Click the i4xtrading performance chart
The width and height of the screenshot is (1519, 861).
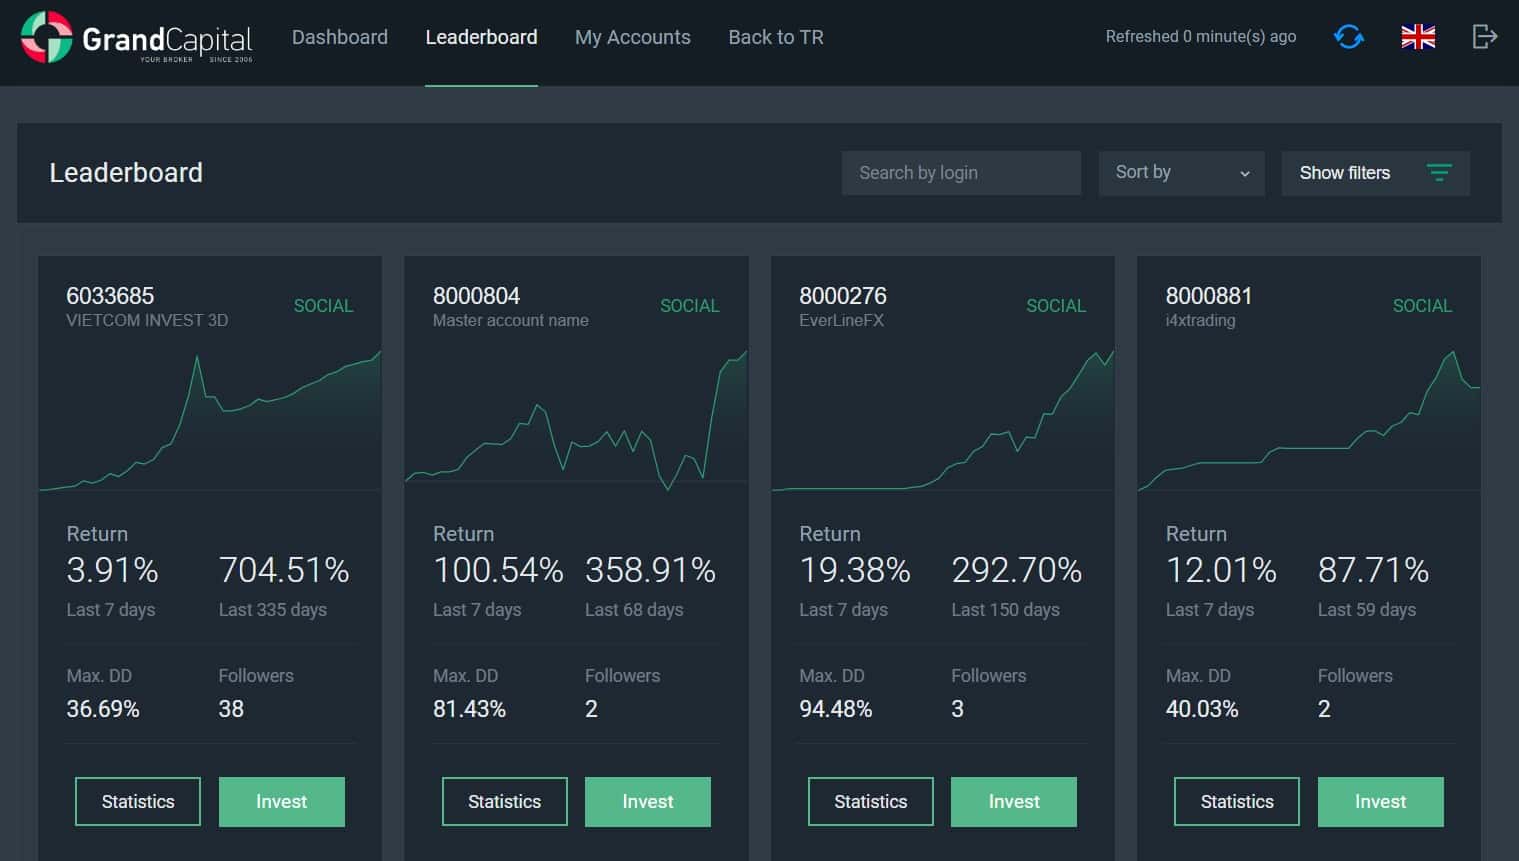click(x=1309, y=420)
